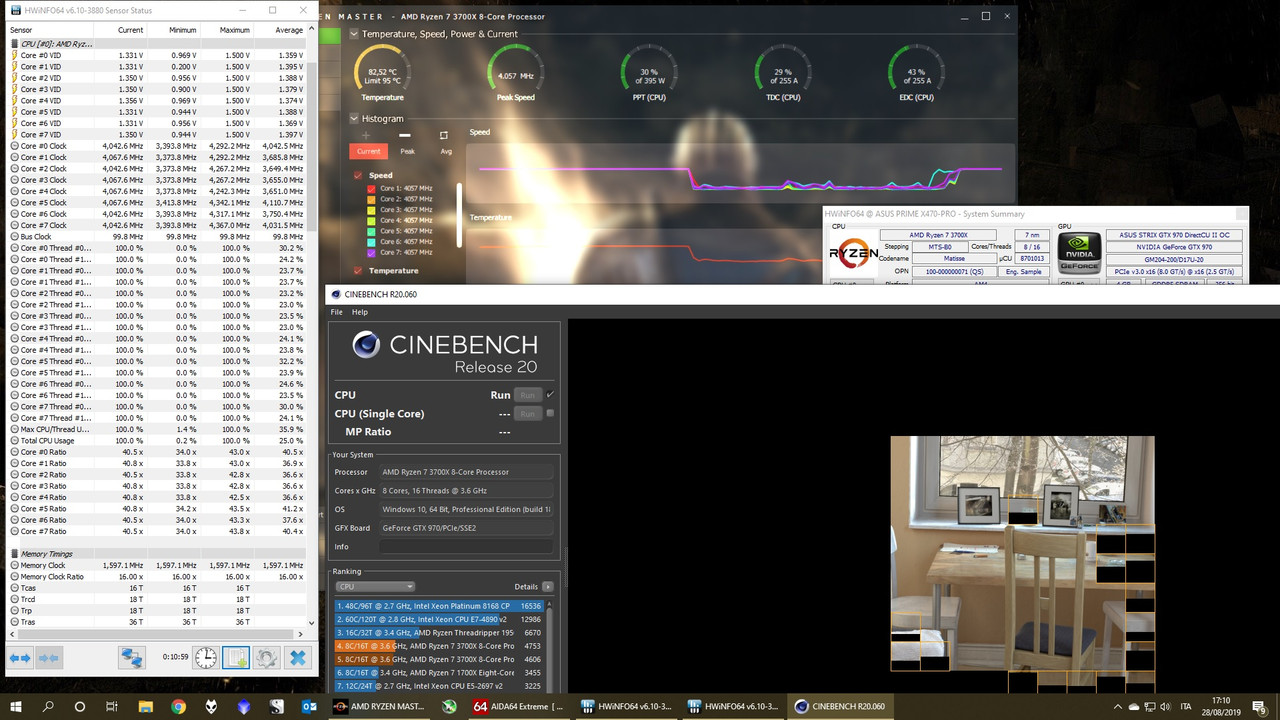The height and width of the screenshot is (720, 1280).
Task: Toggle Cinebench CPU test checkbox
Action: (550, 394)
